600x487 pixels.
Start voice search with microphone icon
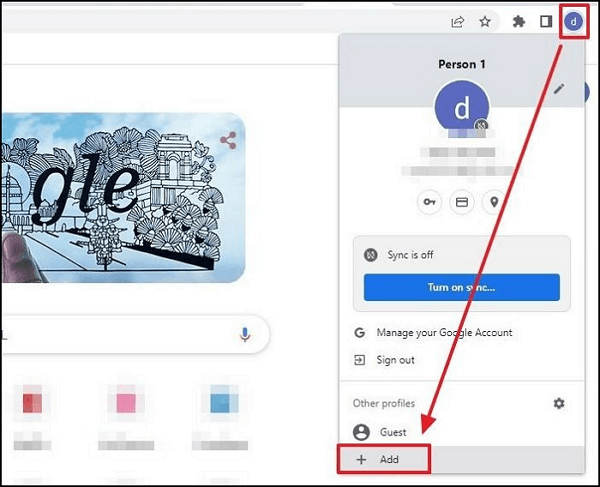[245, 334]
